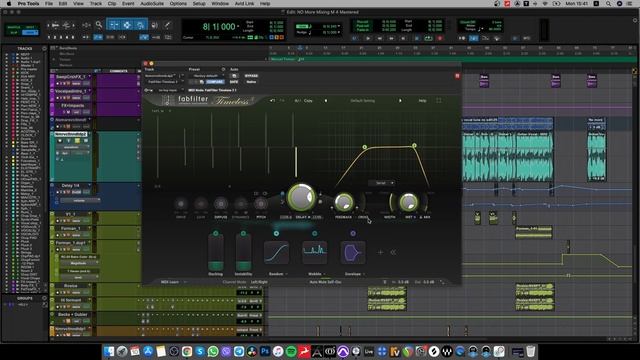640x360 pixels.
Task: Click the Feedback knob
Action: pyautogui.click(x=344, y=202)
